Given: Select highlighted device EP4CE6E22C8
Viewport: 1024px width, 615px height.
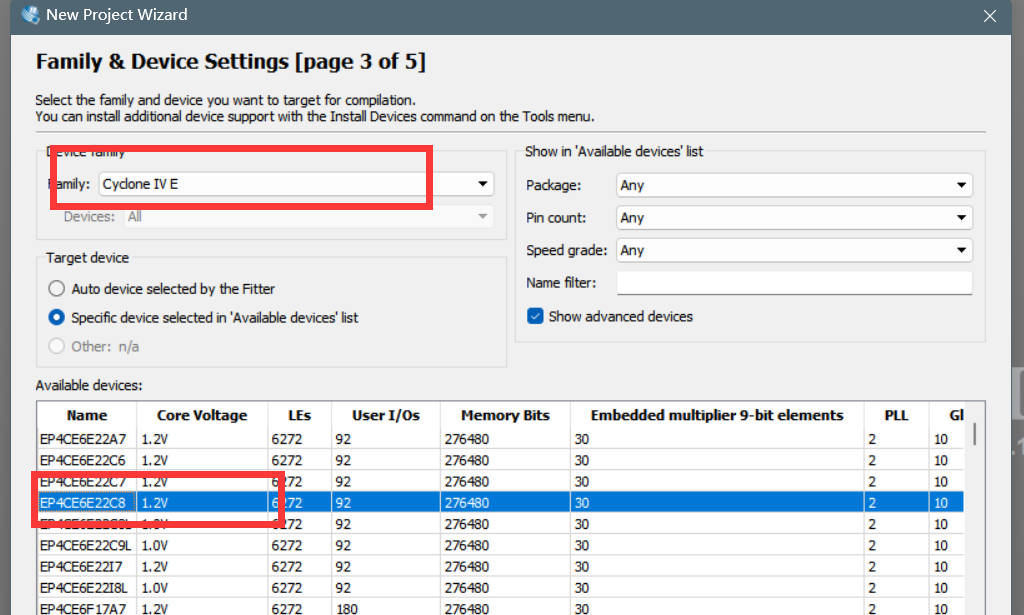Looking at the screenshot, I should click(500, 503).
